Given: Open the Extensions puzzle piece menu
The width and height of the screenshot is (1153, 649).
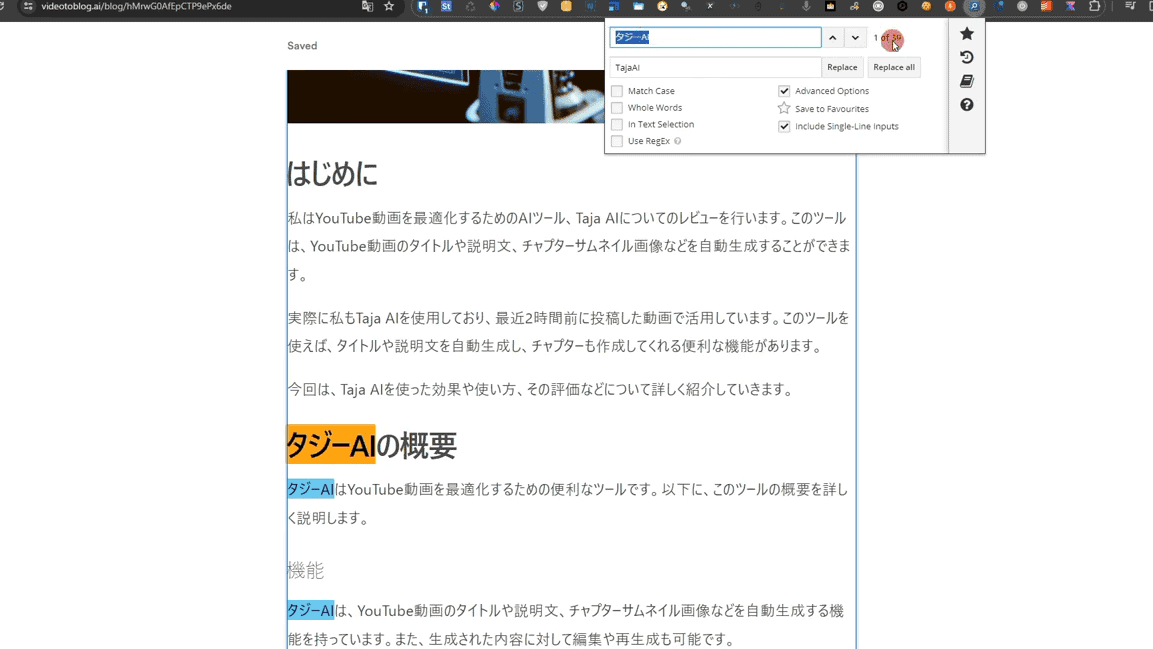Looking at the screenshot, I should pos(1094,6).
